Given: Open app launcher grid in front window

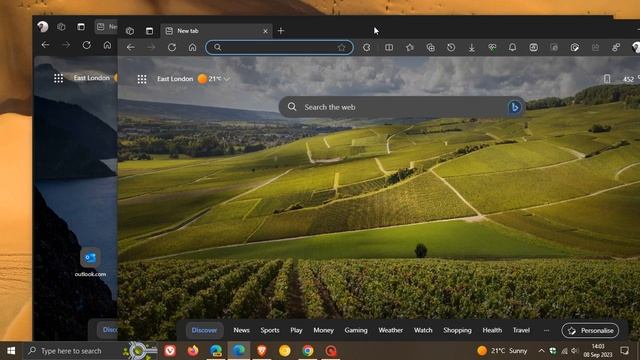Looking at the screenshot, I should point(142,79).
